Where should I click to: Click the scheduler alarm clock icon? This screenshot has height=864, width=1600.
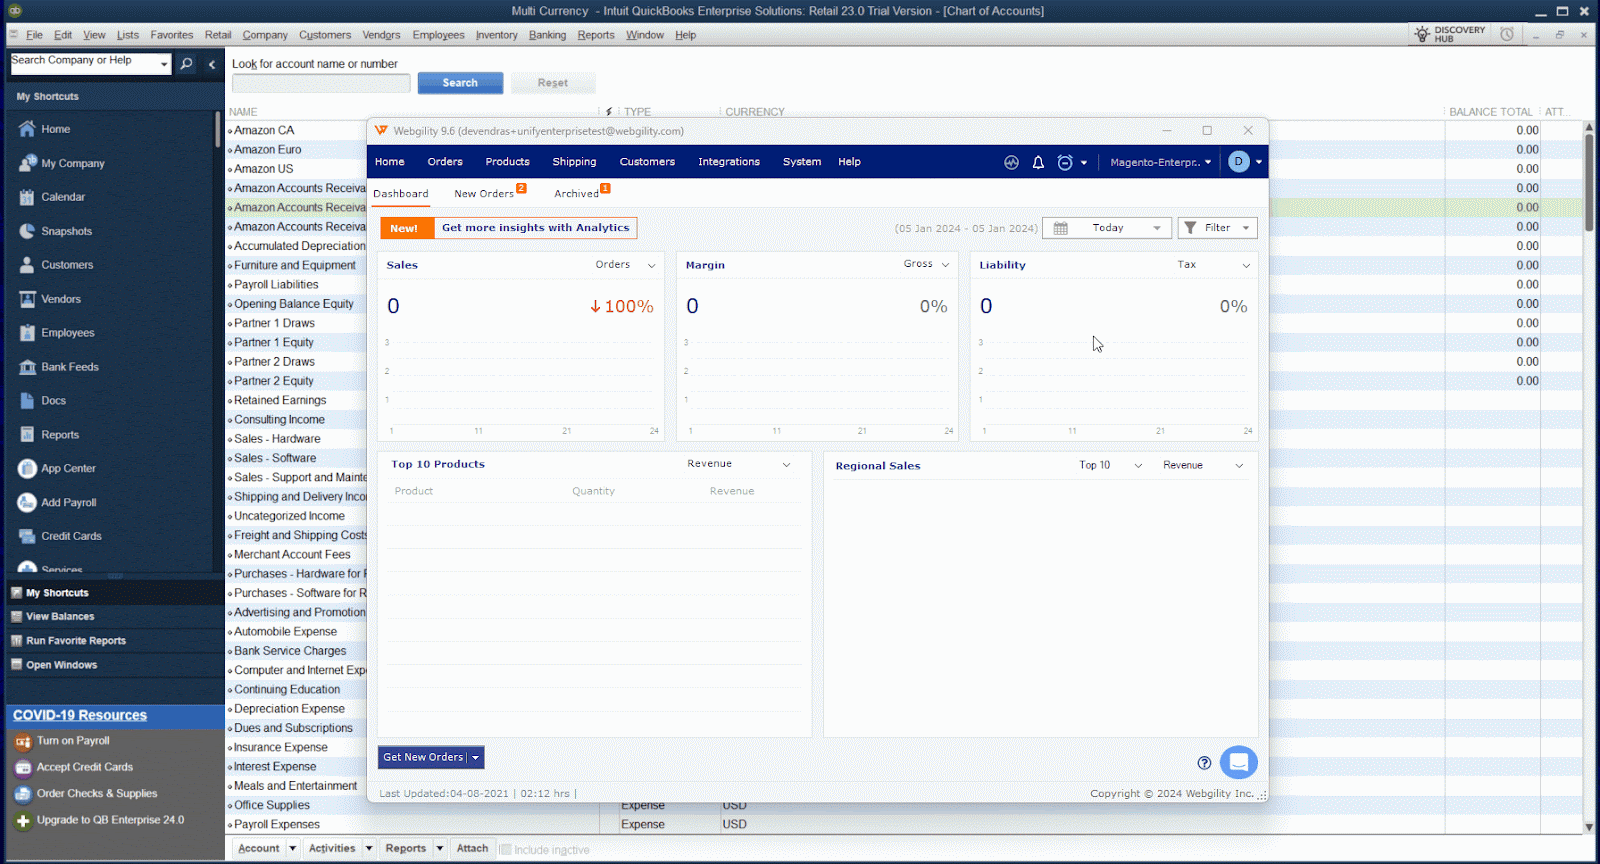(x=1065, y=162)
